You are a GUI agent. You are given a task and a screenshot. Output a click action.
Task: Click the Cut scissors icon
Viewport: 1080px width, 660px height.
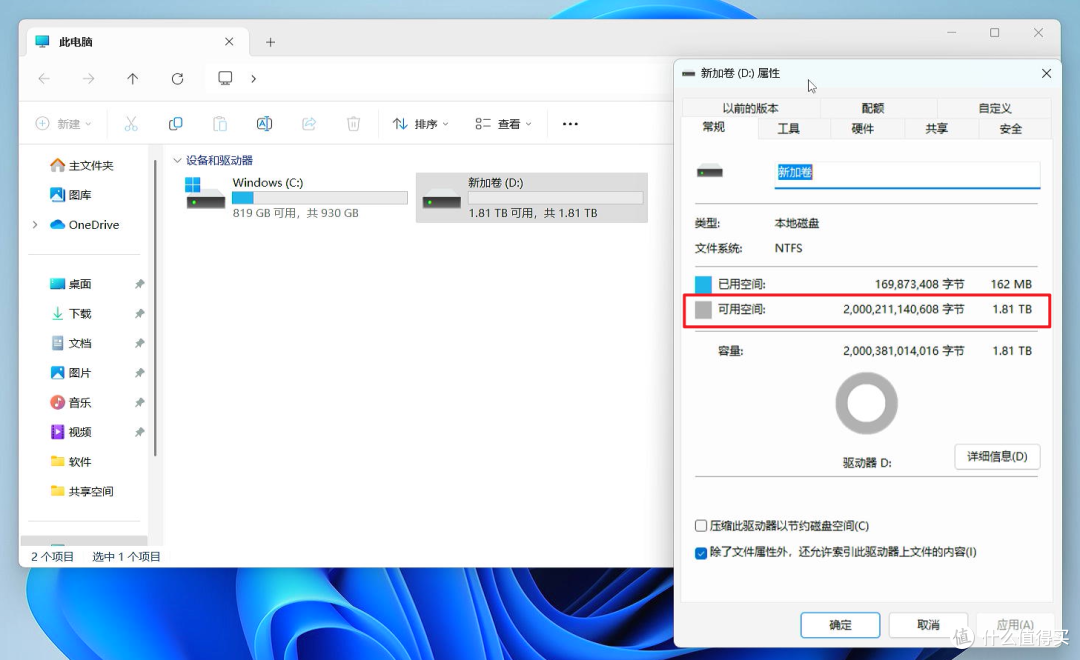pos(131,124)
